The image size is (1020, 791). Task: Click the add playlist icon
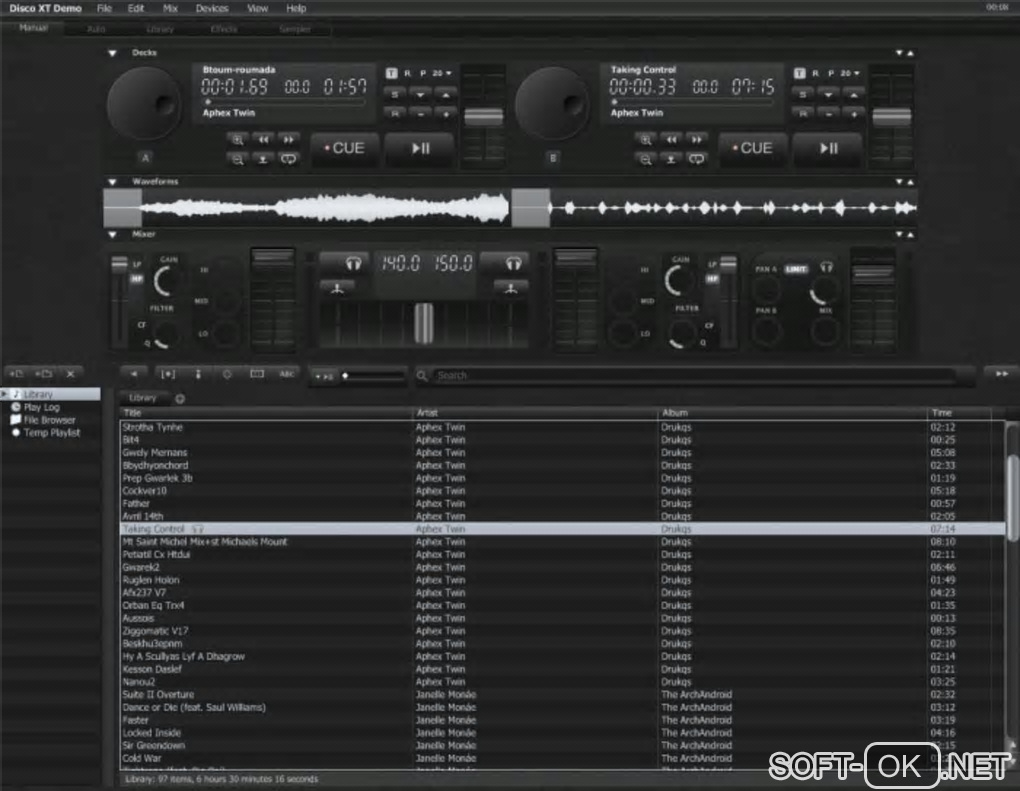point(16,374)
